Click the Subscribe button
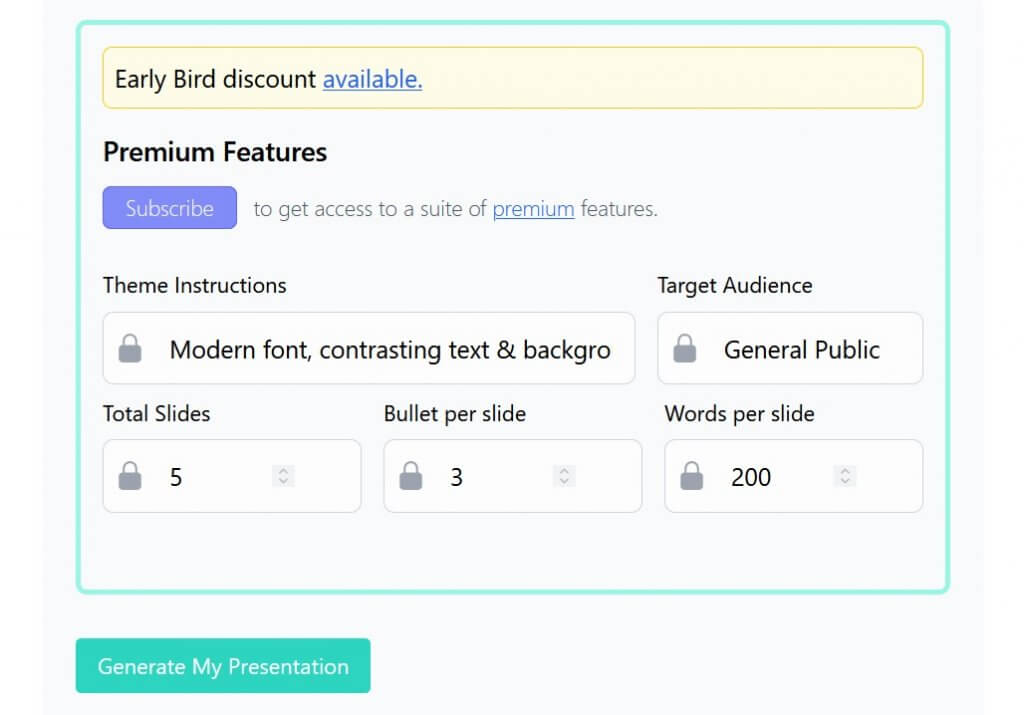This screenshot has height=715, width=1024. (x=170, y=208)
